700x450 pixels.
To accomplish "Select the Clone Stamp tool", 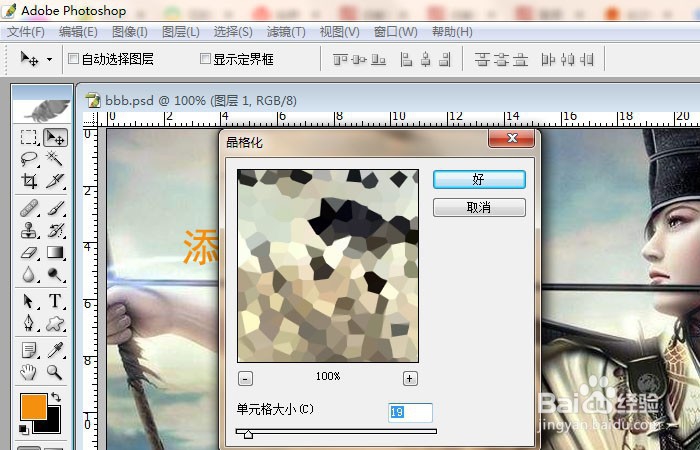I will pos(29,230).
